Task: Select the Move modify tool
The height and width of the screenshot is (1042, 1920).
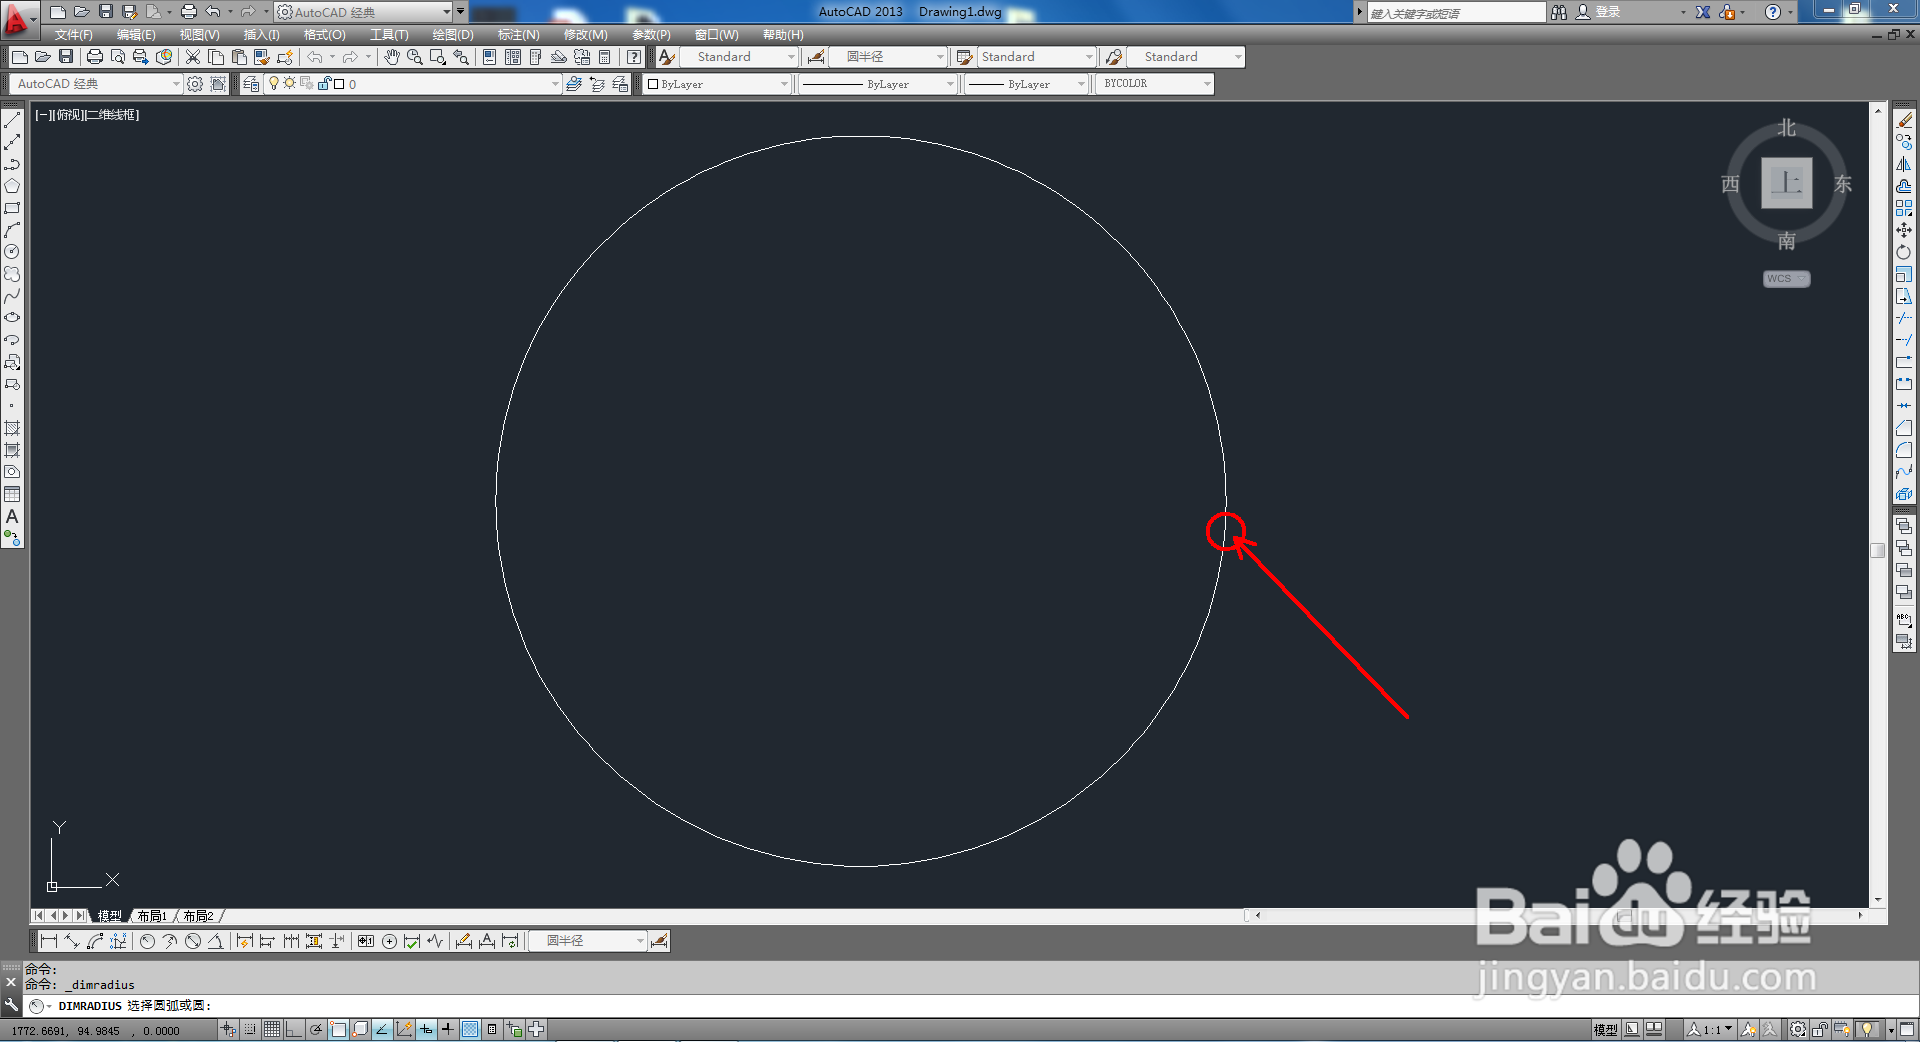Action: pyautogui.click(x=1904, y=230)
